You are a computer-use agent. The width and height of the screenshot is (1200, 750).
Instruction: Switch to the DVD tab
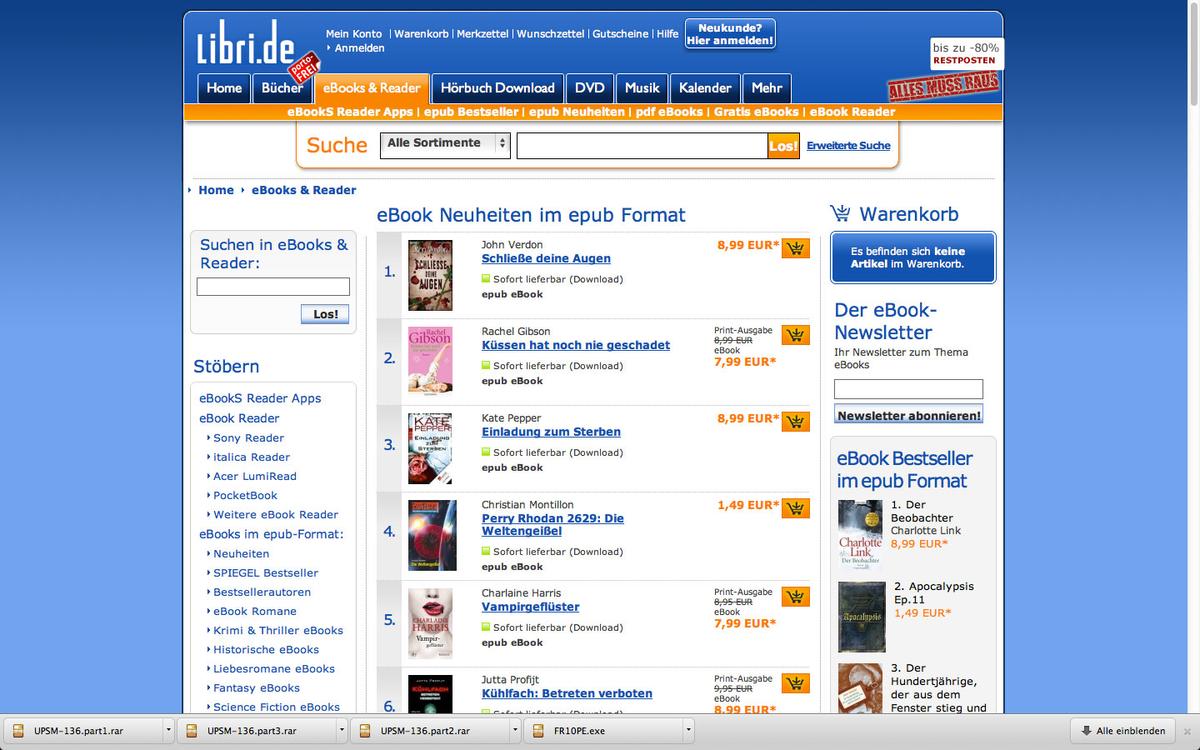tap(590, 88)
